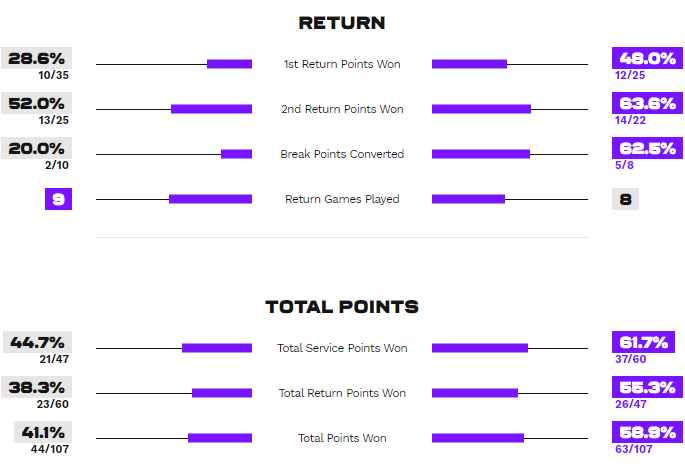Click left bar for 2nd Return Points Won
The image size is (685, 472).
(211, 109)
